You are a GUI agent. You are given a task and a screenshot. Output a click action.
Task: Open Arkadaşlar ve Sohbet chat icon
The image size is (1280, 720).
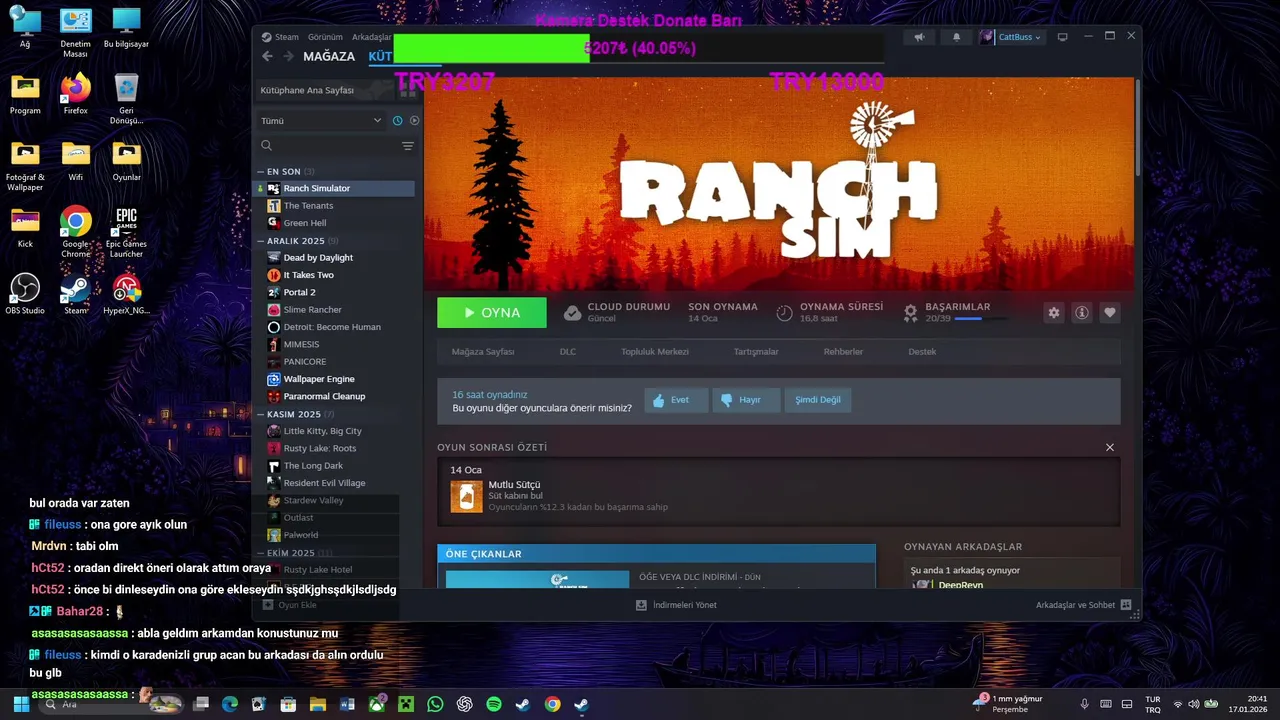pyautogui.click(x=1126, y=605)
